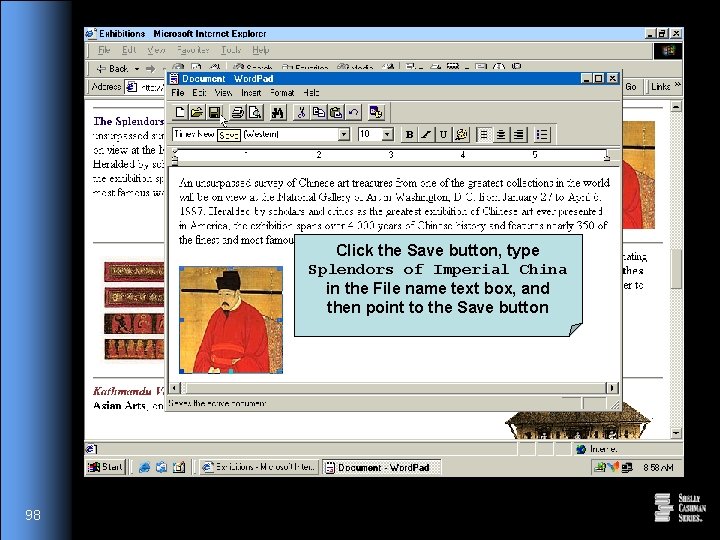Click the system tray clock showing 8:58 AM
The height and width of the screenshot is (540, 720).
(x=658, y=467)
